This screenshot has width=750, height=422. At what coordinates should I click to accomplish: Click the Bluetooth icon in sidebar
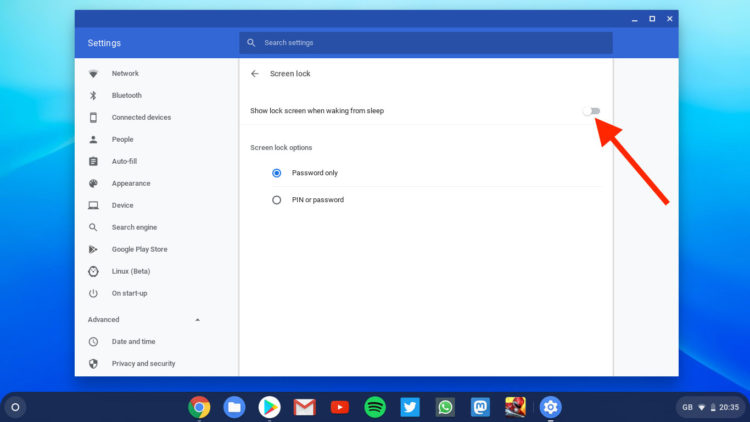(x=93, y=96)
